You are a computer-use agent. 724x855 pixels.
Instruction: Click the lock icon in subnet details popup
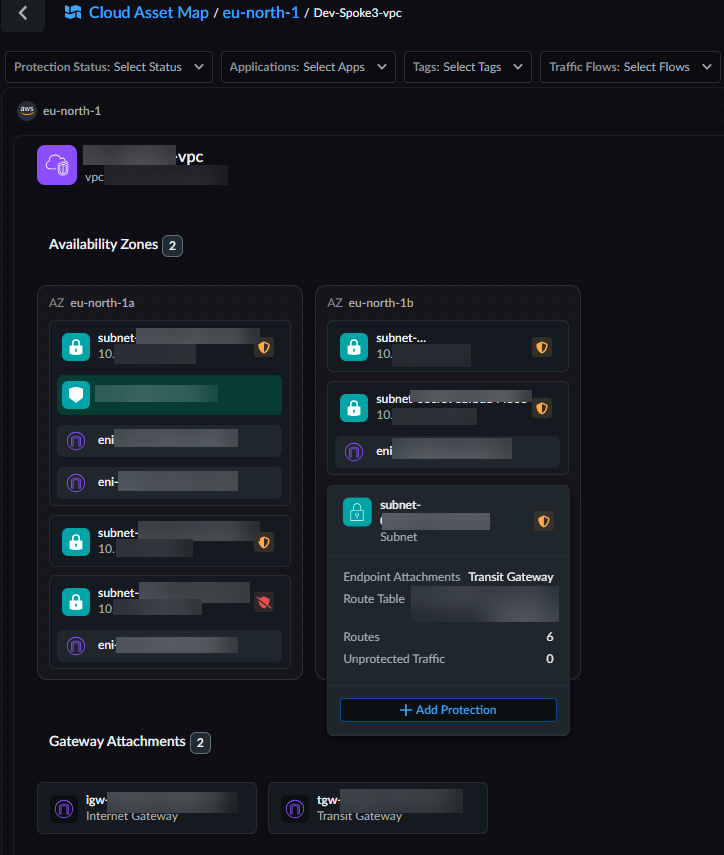pyautogui.click(x=357, y=513)
